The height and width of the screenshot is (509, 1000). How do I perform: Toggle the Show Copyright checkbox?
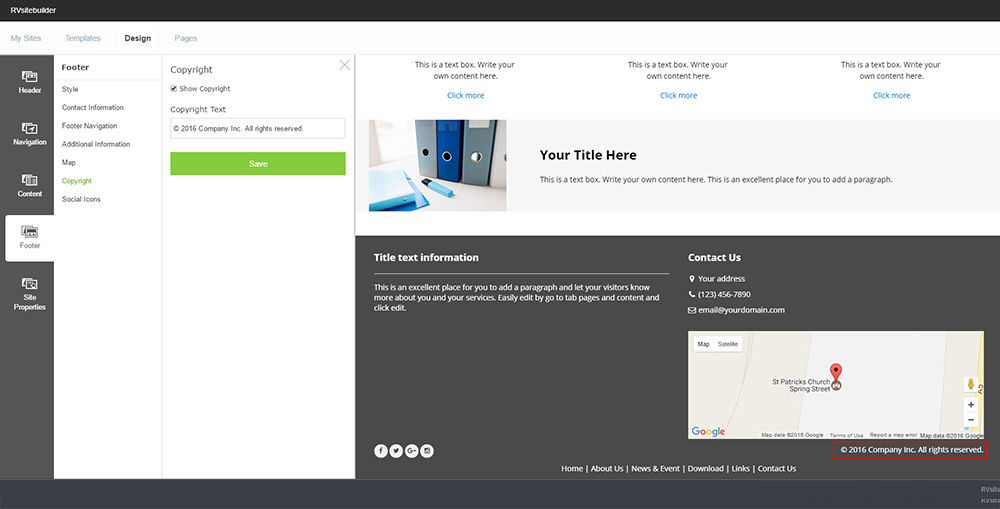coord(174,89)
